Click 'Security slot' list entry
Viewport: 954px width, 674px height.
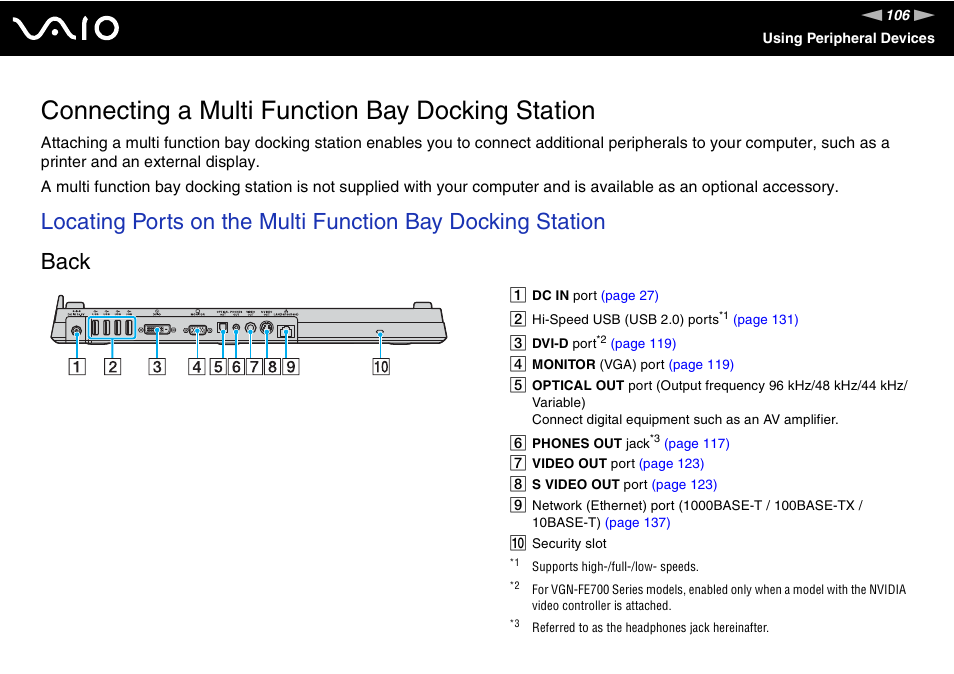[x=569, y=544]
